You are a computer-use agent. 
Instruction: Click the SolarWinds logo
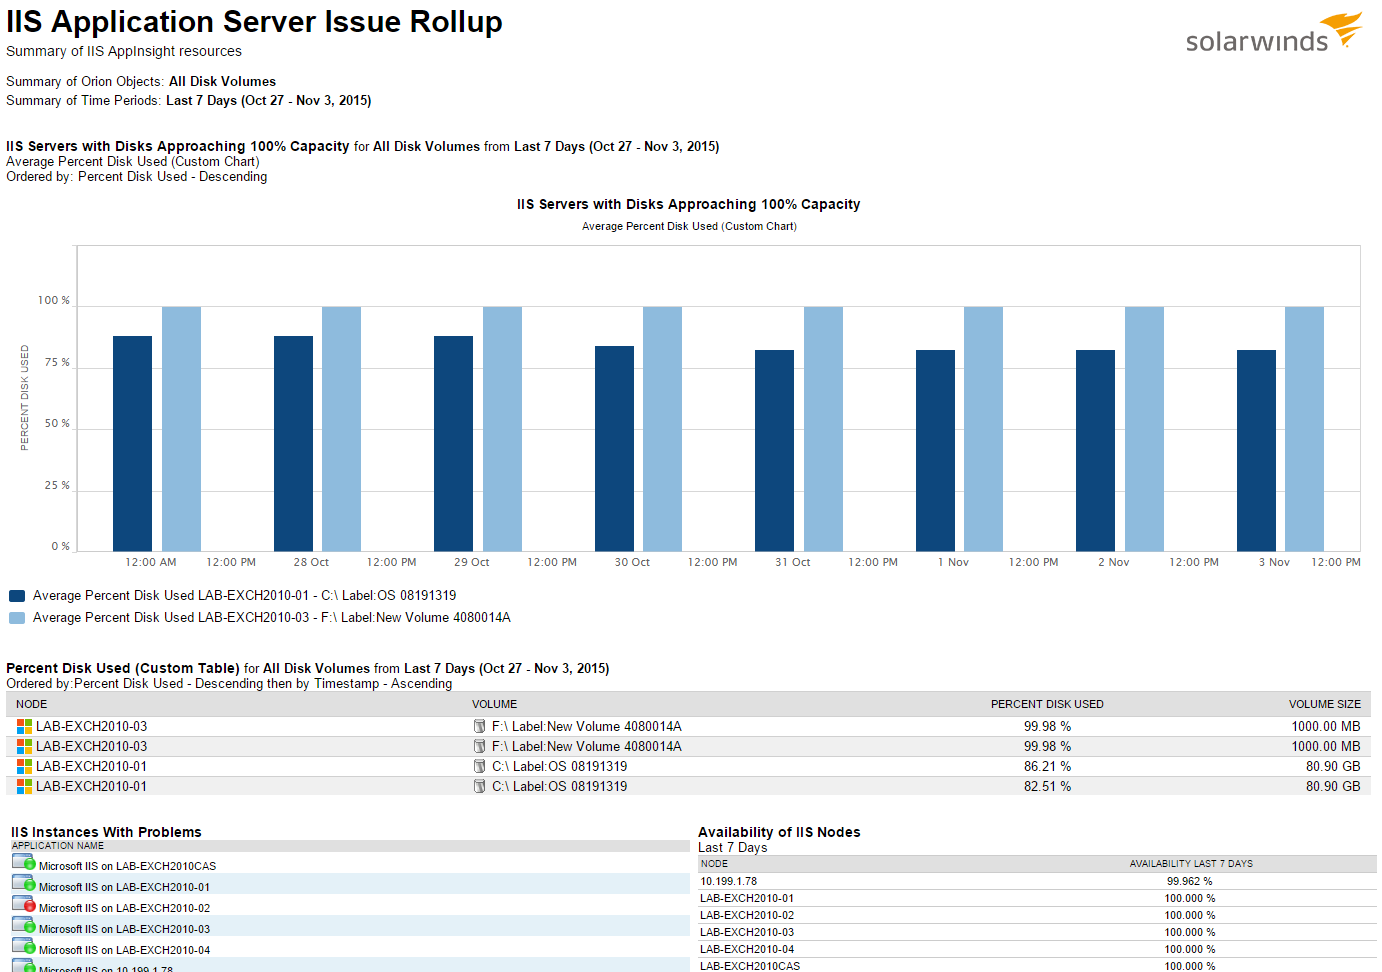click(1272, 33)
